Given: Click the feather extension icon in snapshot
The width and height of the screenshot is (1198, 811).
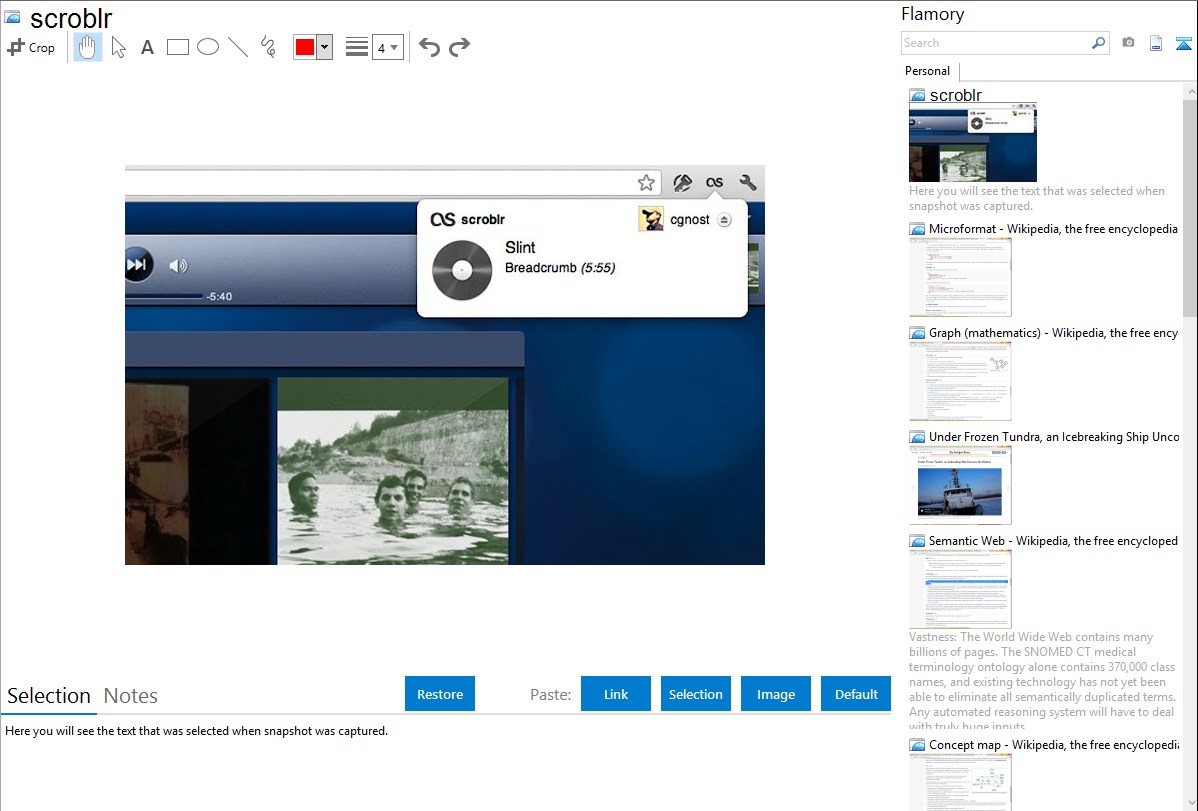Looking at the screenshot, I should click(x=682, y=183).
